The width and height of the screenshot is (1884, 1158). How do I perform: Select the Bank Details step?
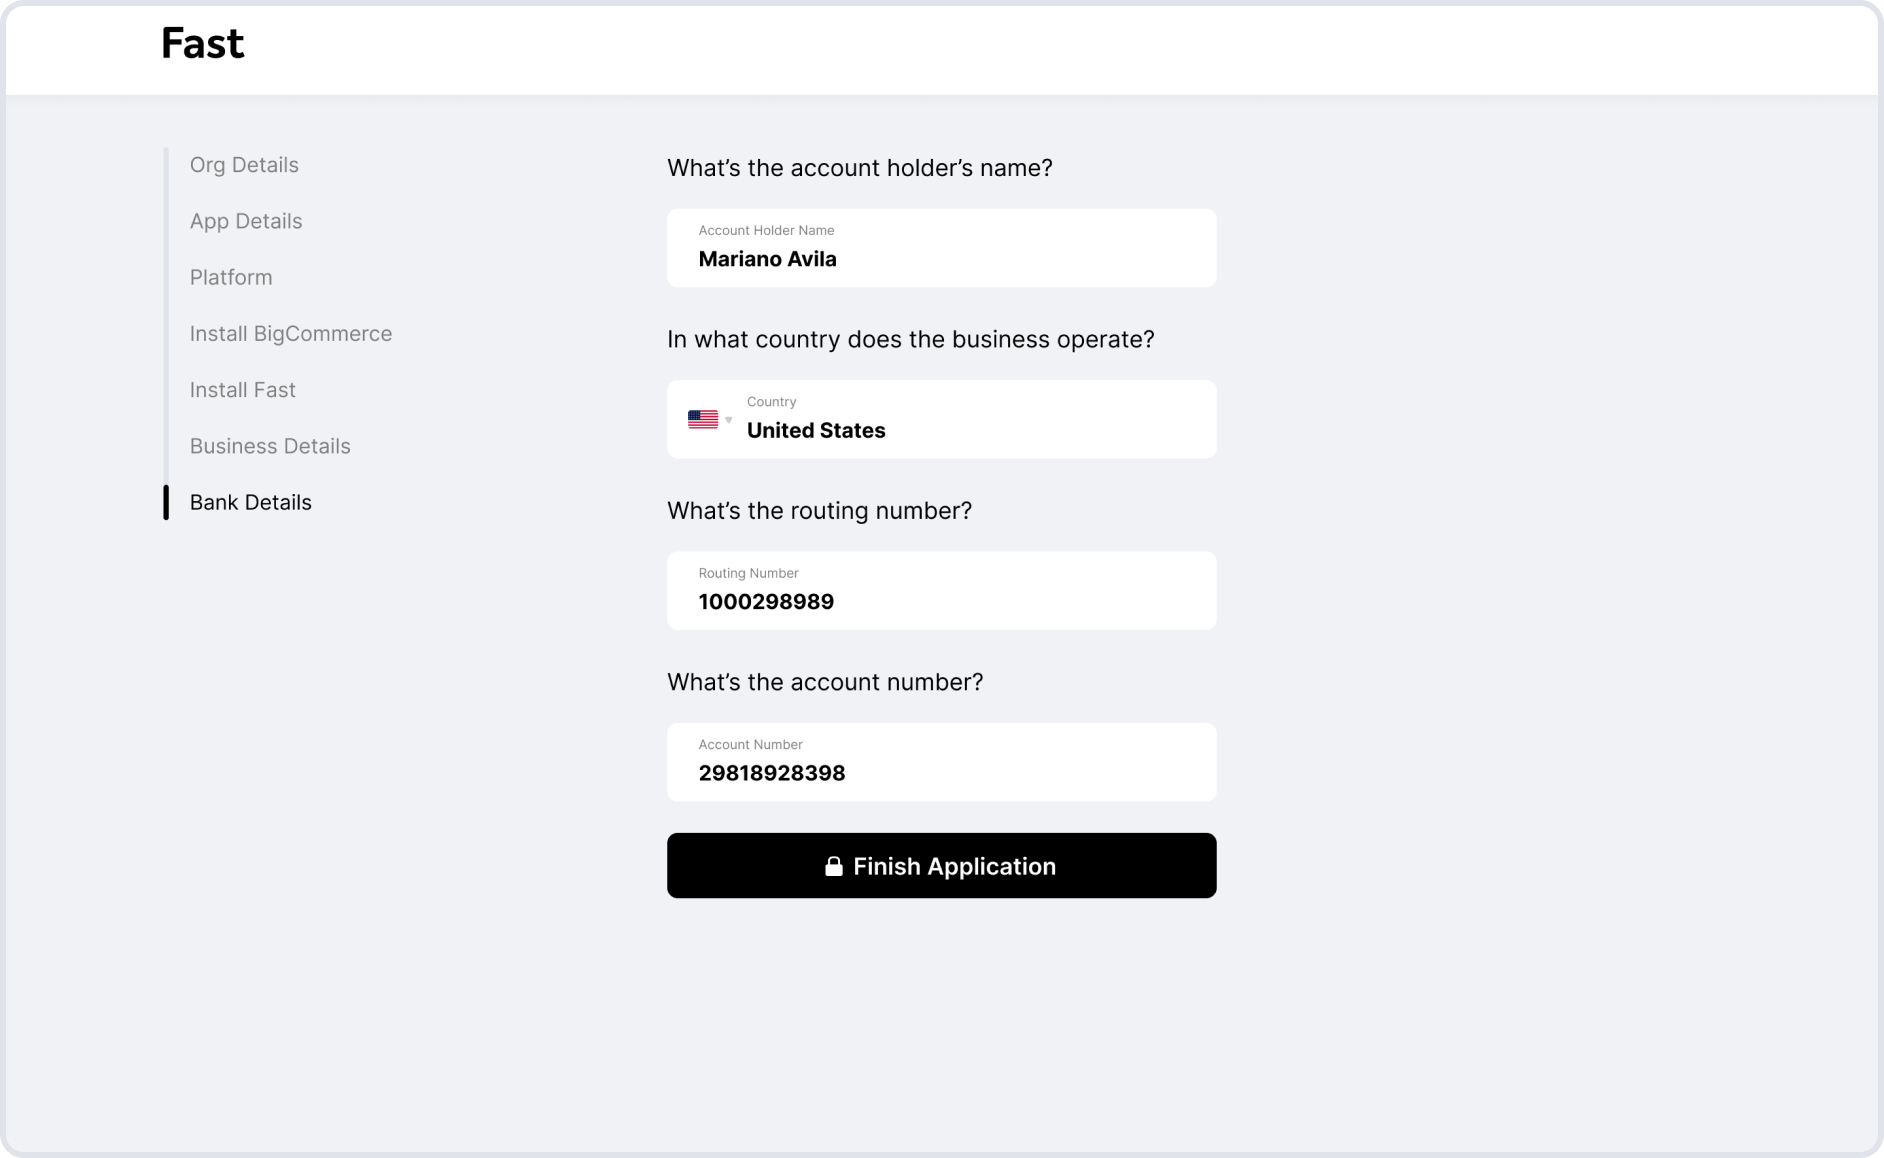pos(251,502)
